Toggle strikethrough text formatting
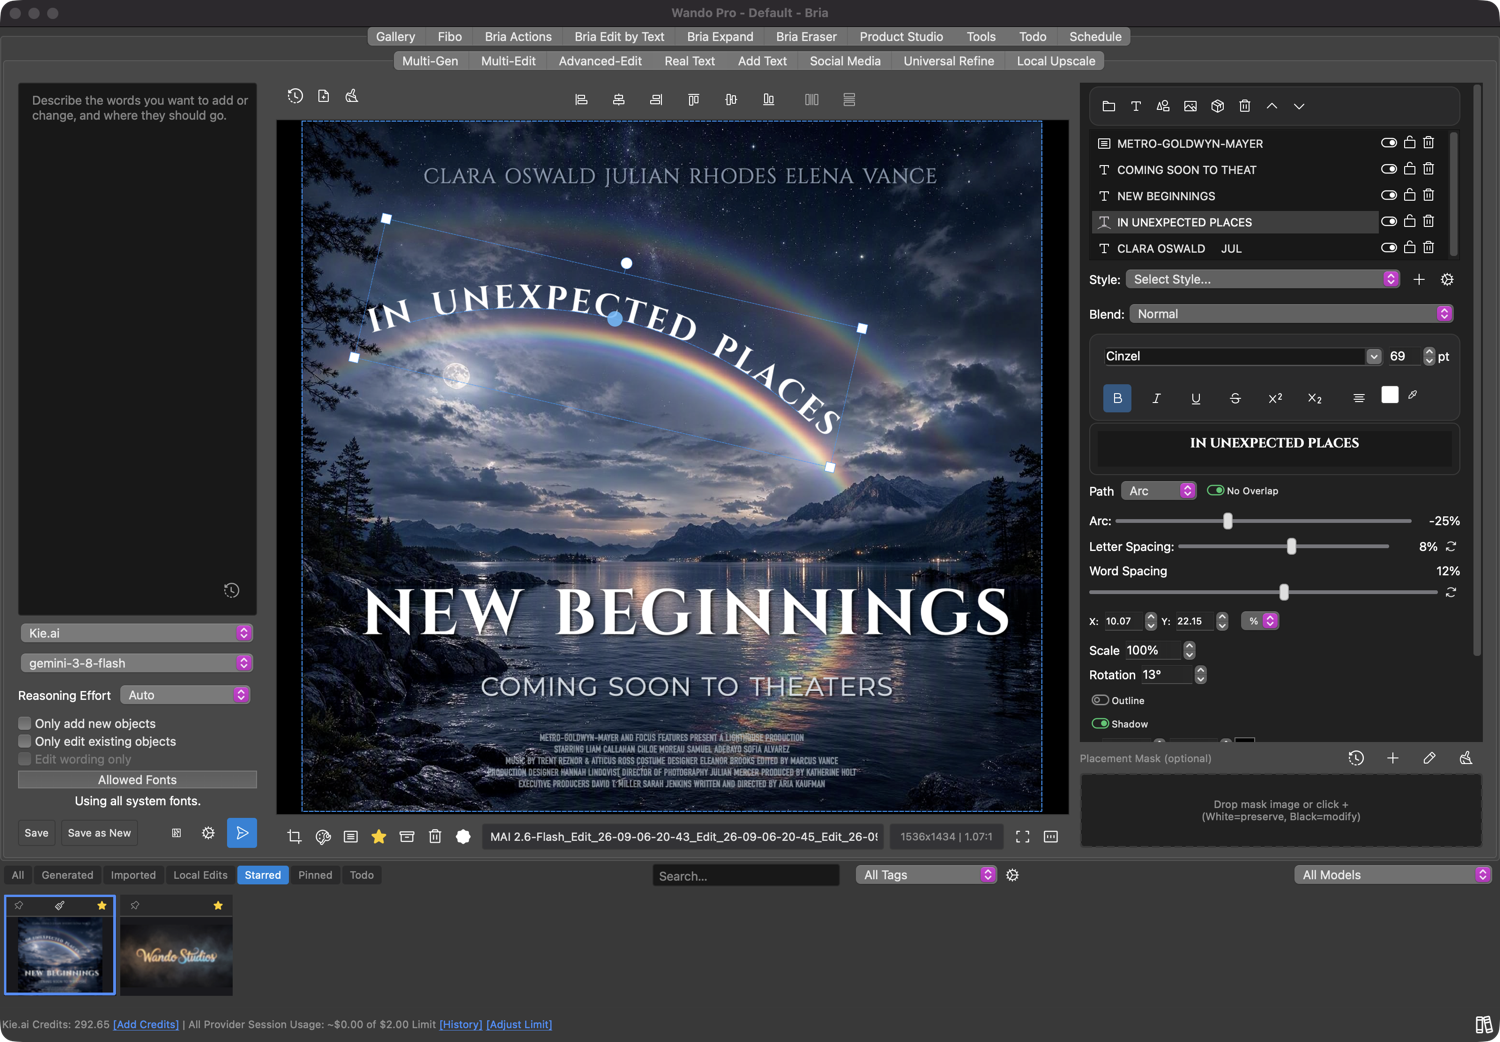 pyautogui.click(x=1235, y=398)
